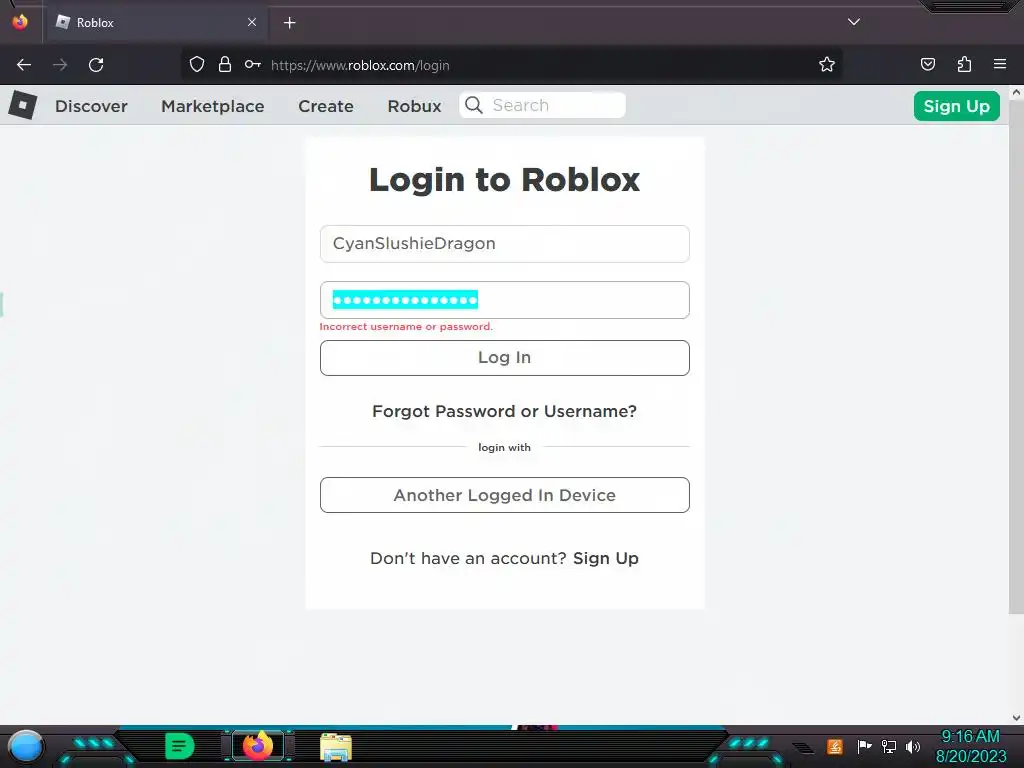Open the Start orb on taskbar
This screenshot has width=1024, height=768.
(26, 746)
